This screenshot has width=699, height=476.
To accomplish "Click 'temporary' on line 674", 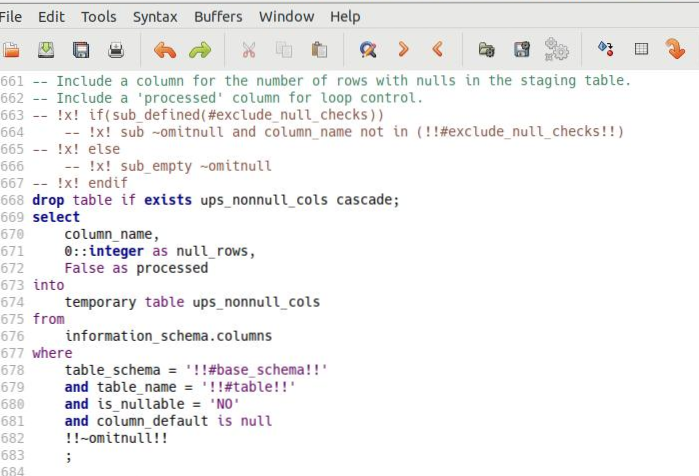I will 100,302.
